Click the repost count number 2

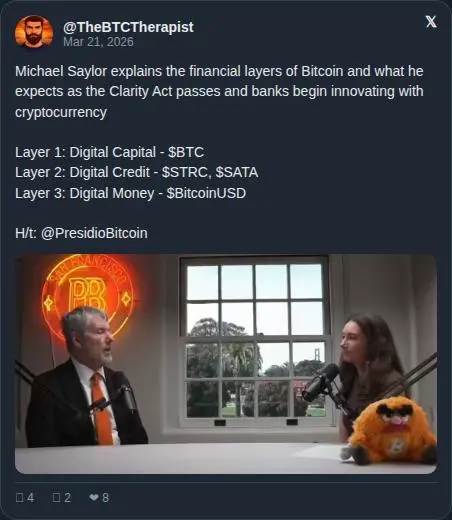point(67,498)
